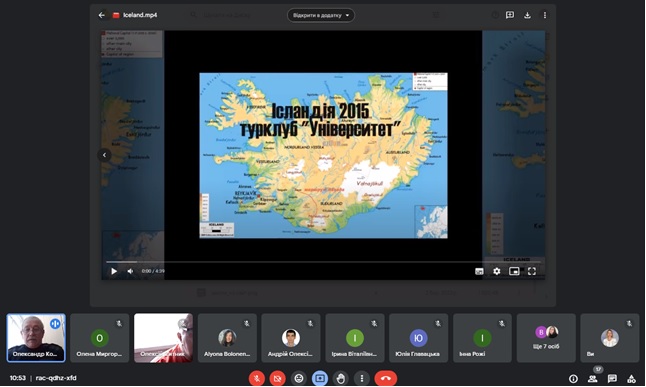Select Олександр Ко... participant tile
The width and height of the screenshot is (646, 387).
(x=36, y=338)
